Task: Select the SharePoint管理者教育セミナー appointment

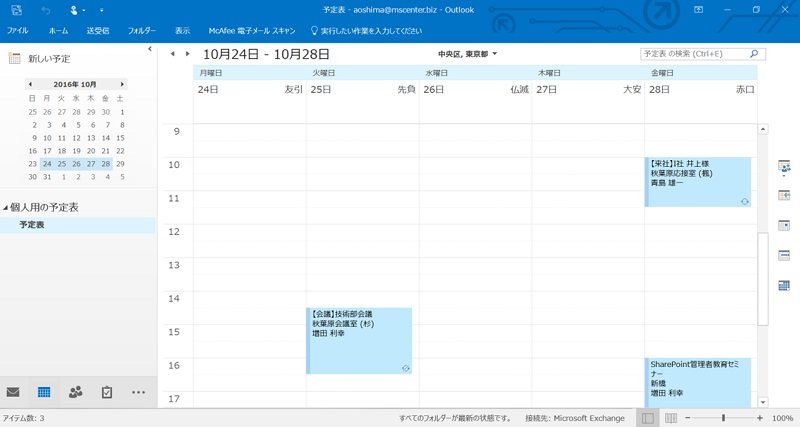Action: coord(698,383)
